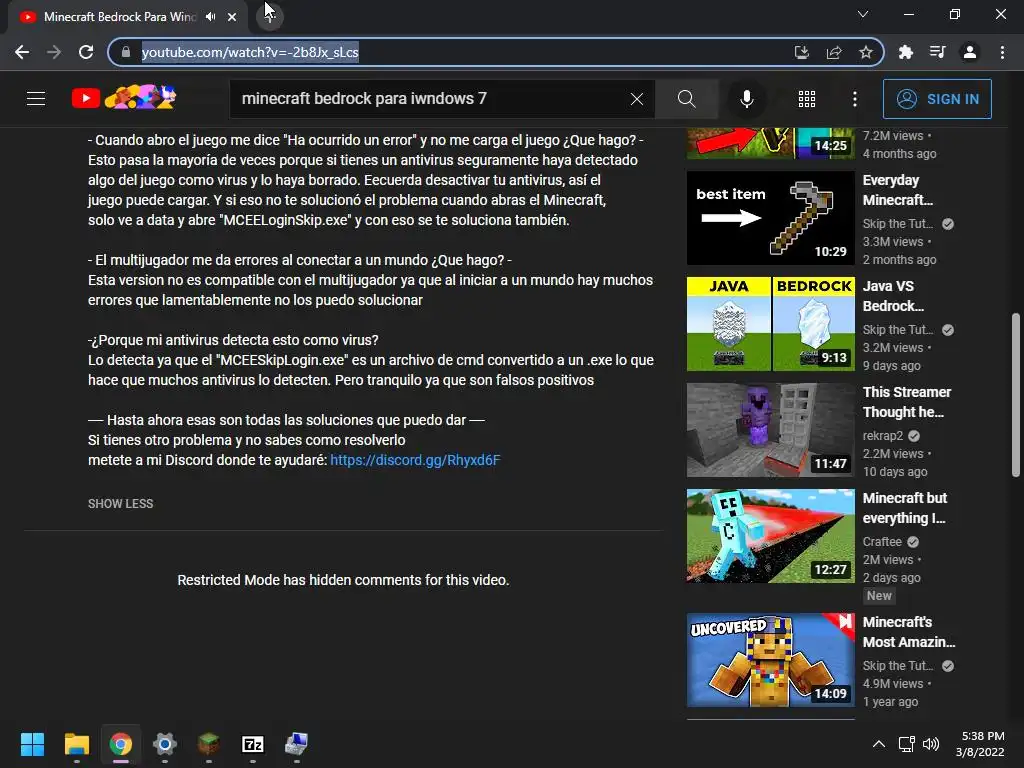Image resolution: width=1024 pixels, height=768 pixels.
Task: Click the SIGN IN button
Action: click(937, 99)
